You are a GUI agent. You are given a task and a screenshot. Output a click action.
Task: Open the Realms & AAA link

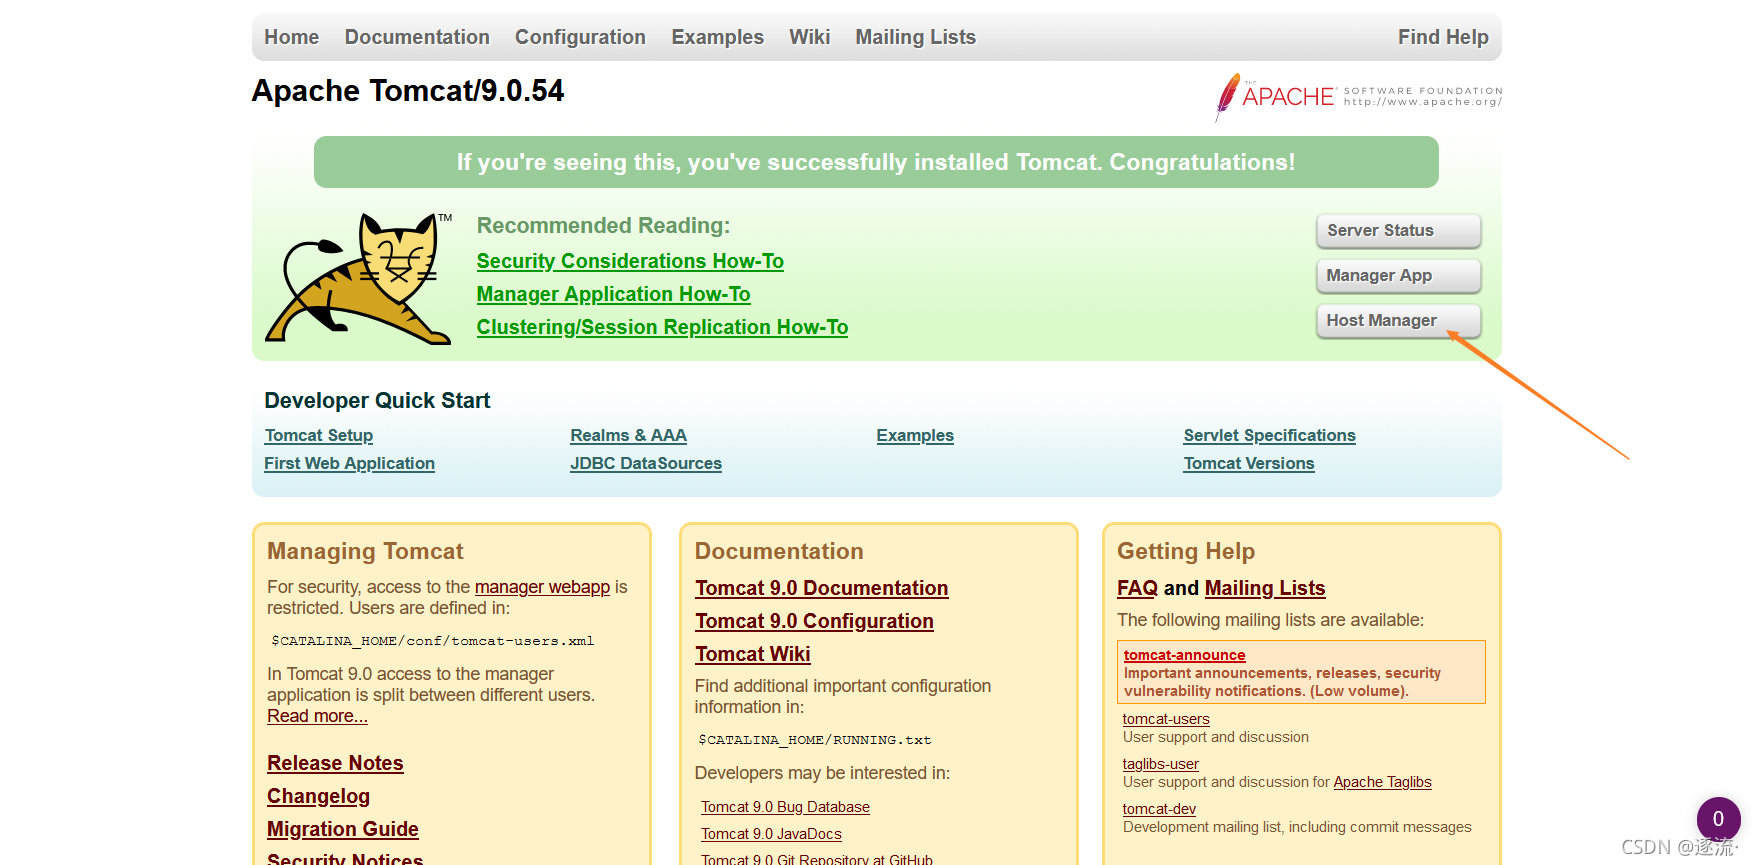[628, 436]
